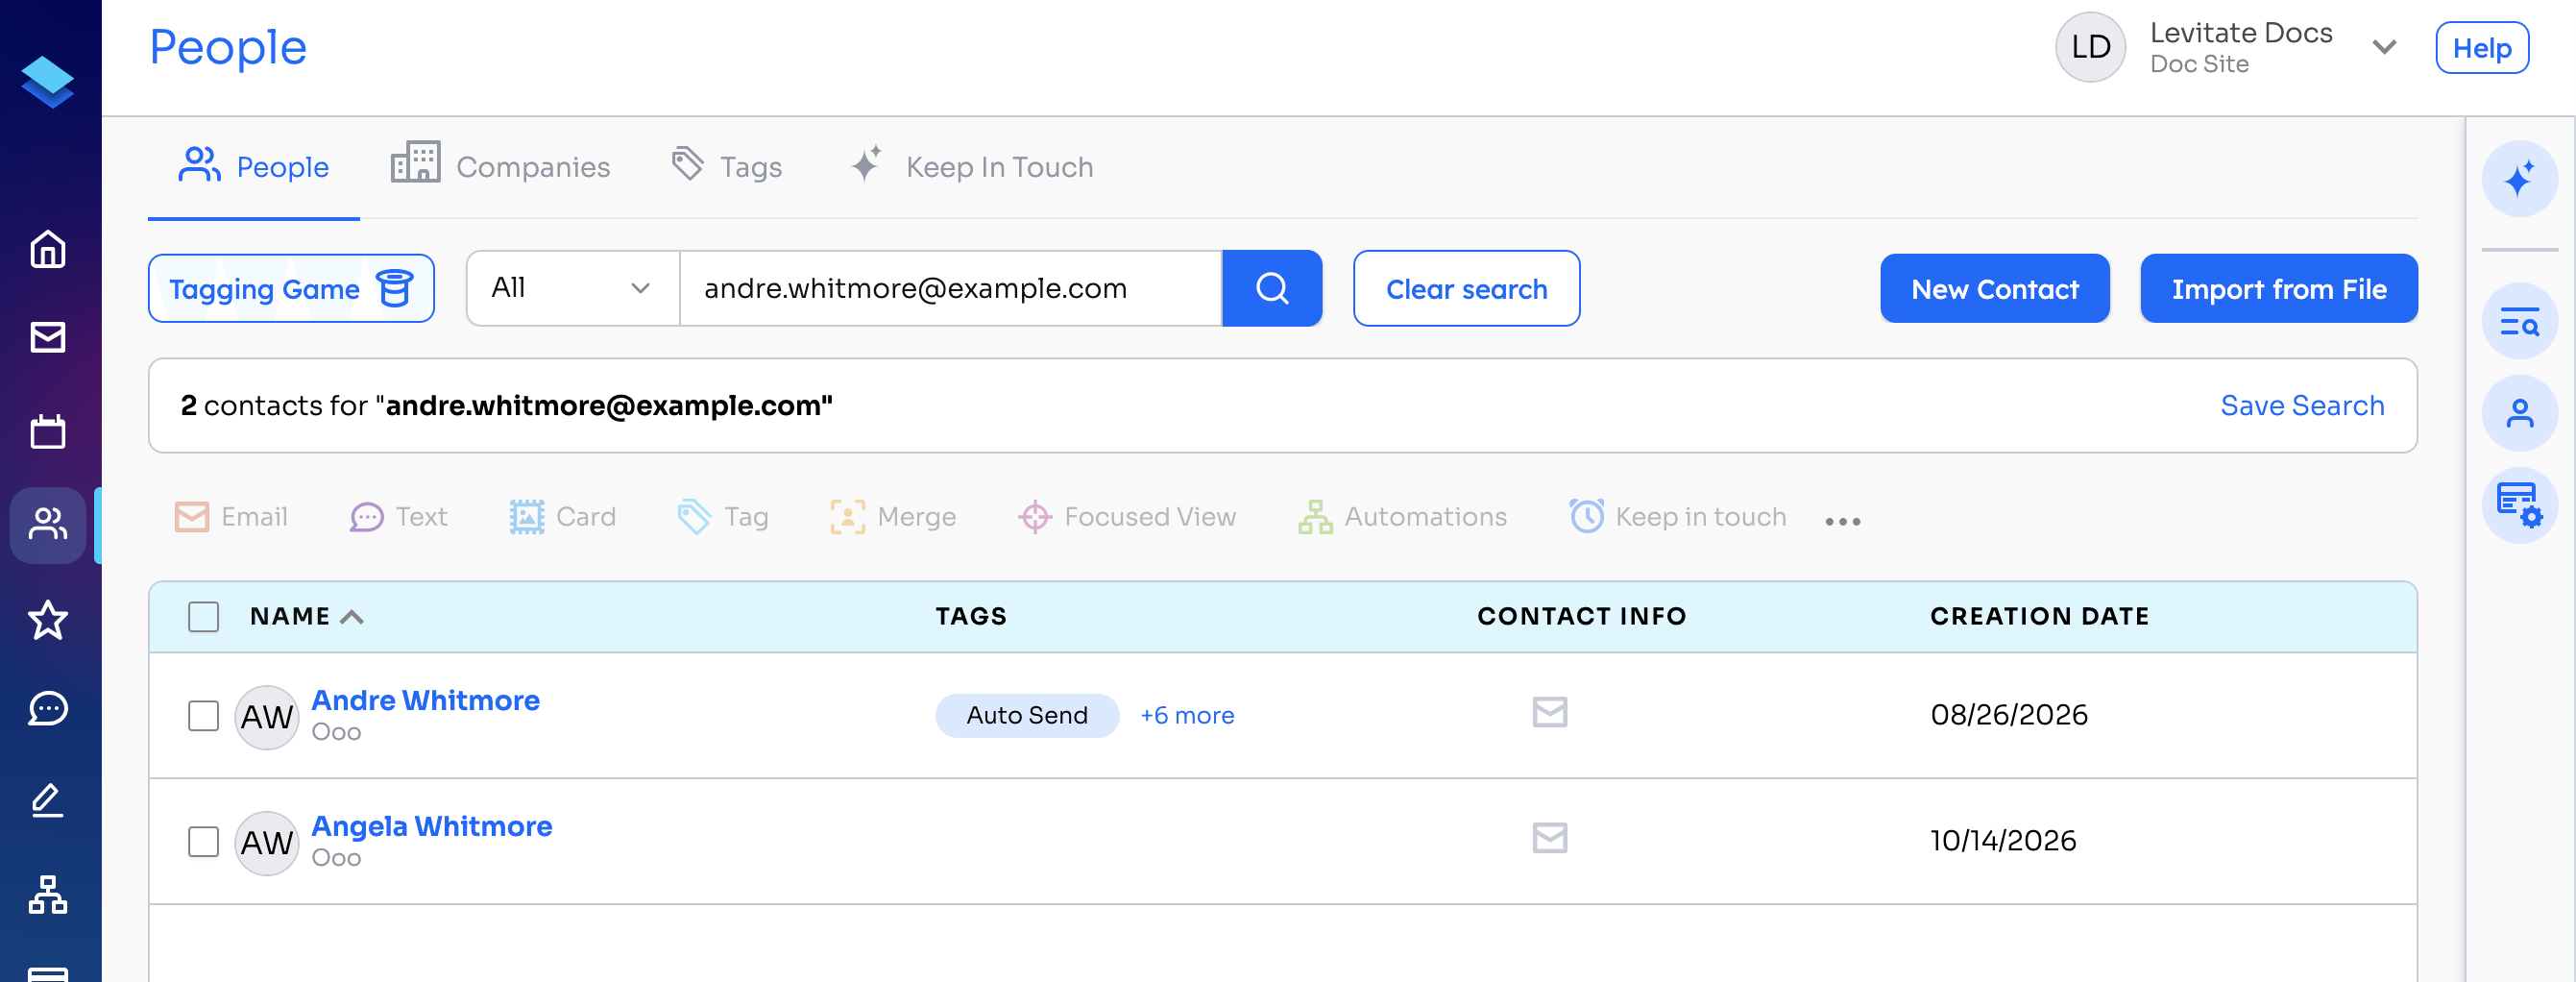
Task: Expand the Levitate Docs account menu chevron
Action: tap(2384, 47)
